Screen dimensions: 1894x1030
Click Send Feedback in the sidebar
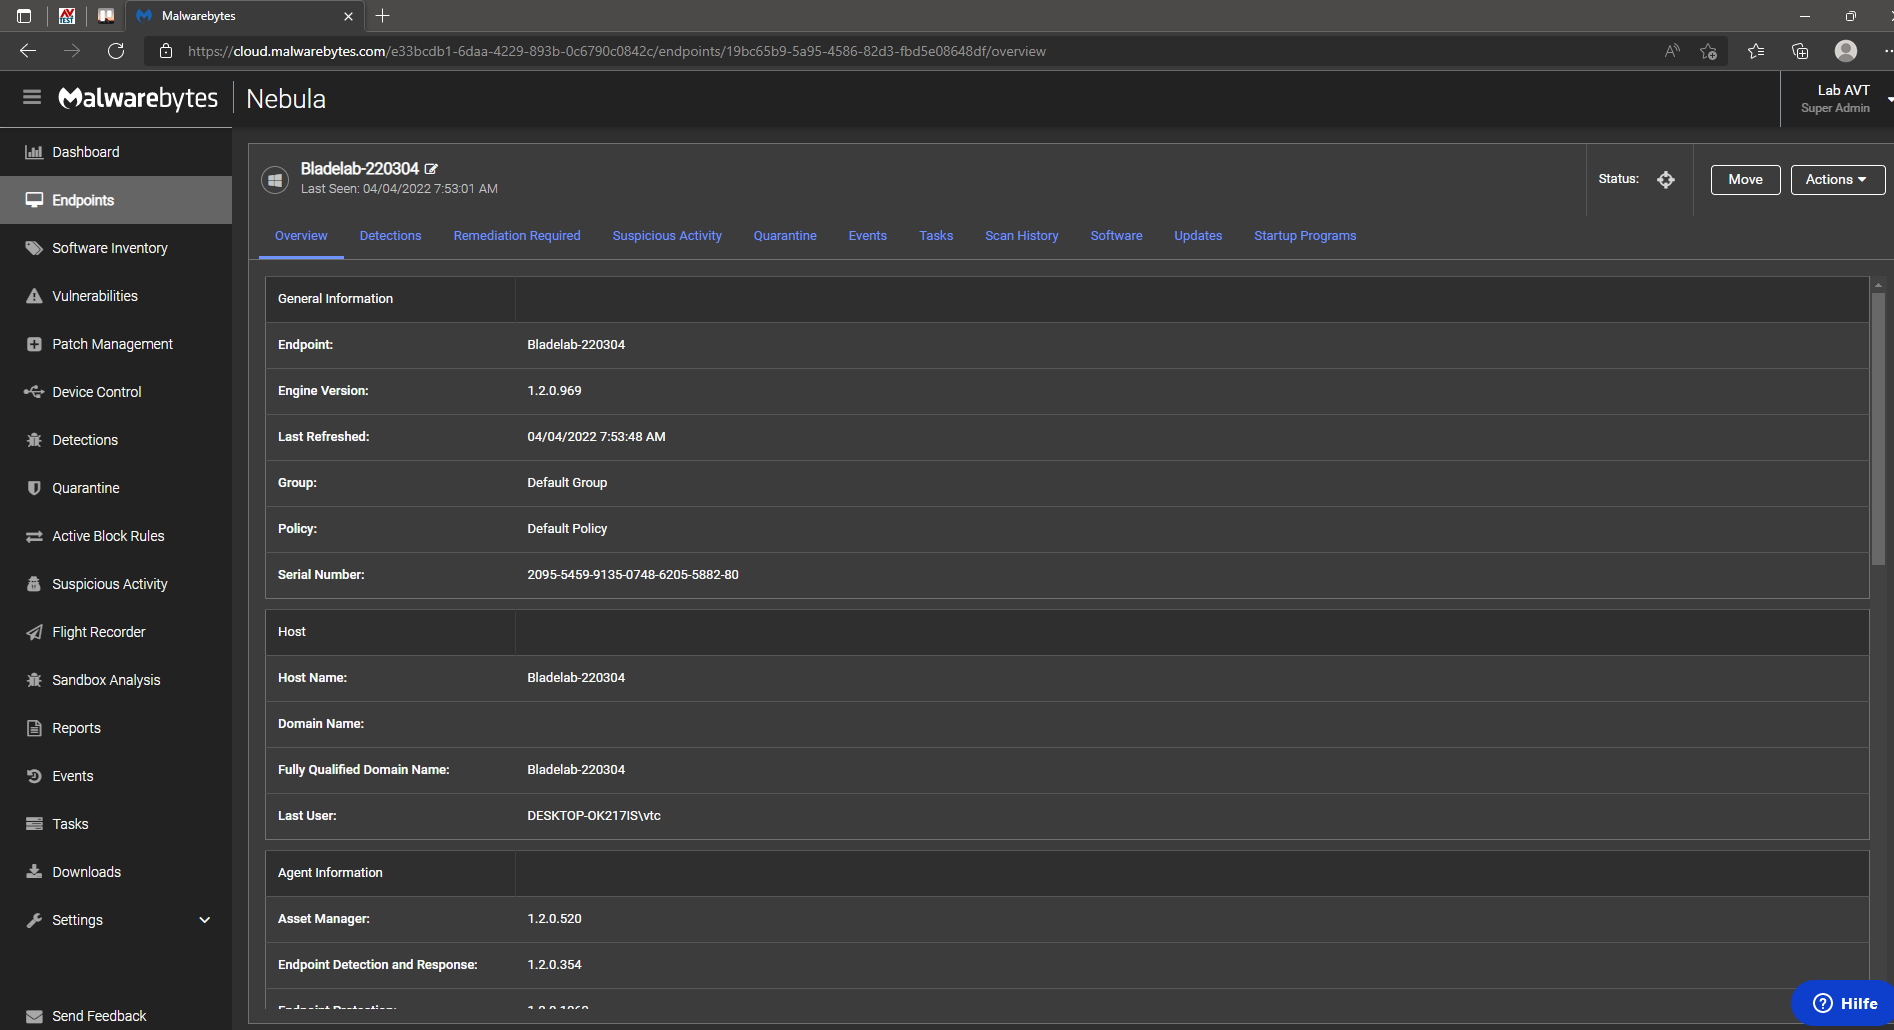(98, 1016)
